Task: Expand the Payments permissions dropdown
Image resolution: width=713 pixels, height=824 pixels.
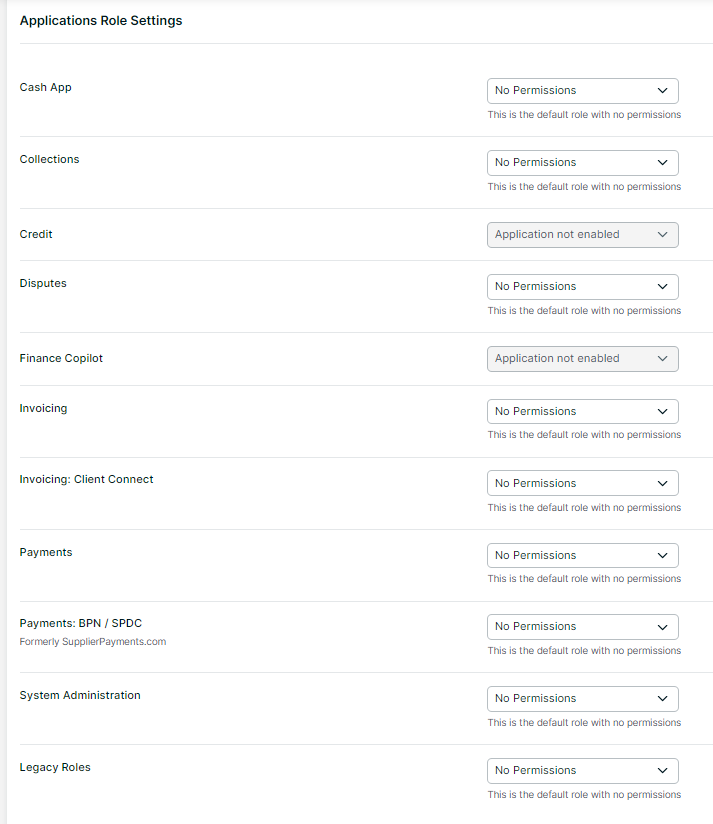Action: 582,556
